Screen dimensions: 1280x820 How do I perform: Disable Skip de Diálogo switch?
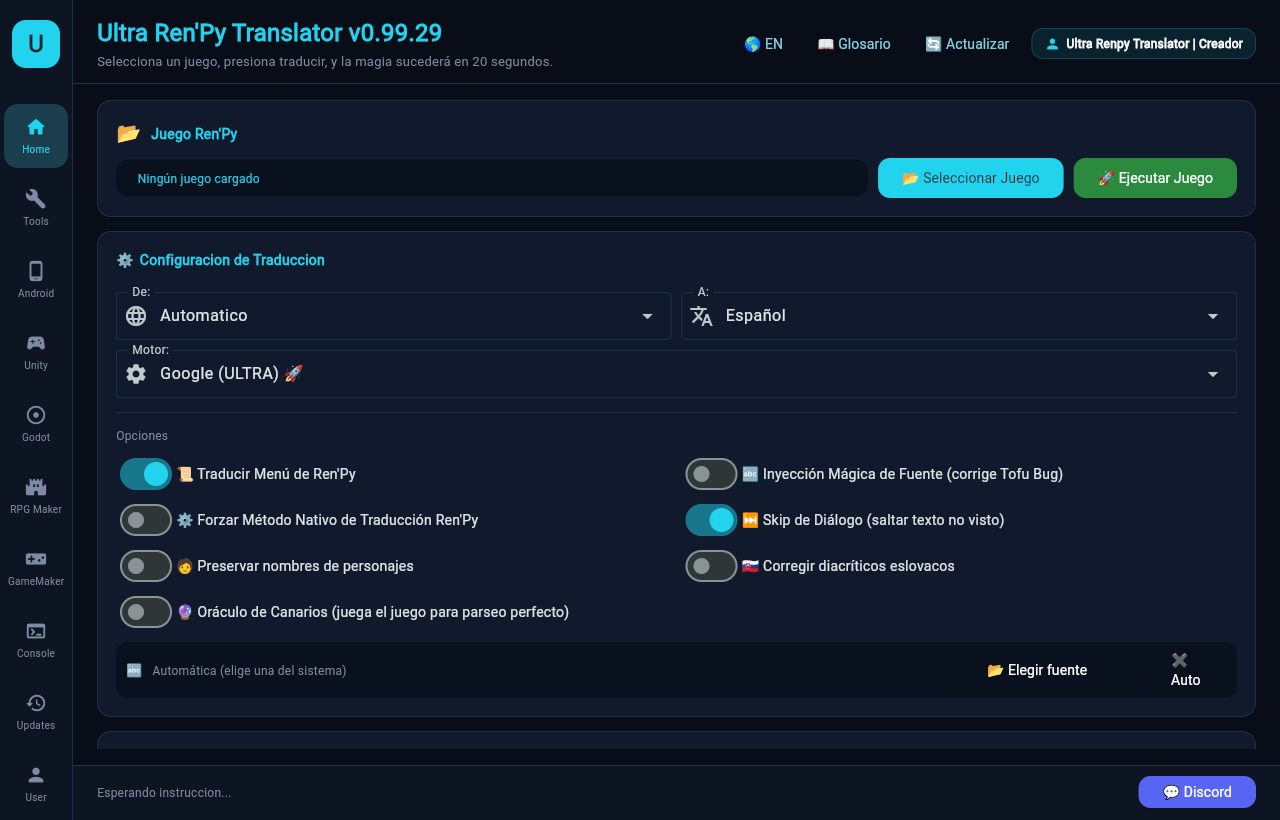711,520
